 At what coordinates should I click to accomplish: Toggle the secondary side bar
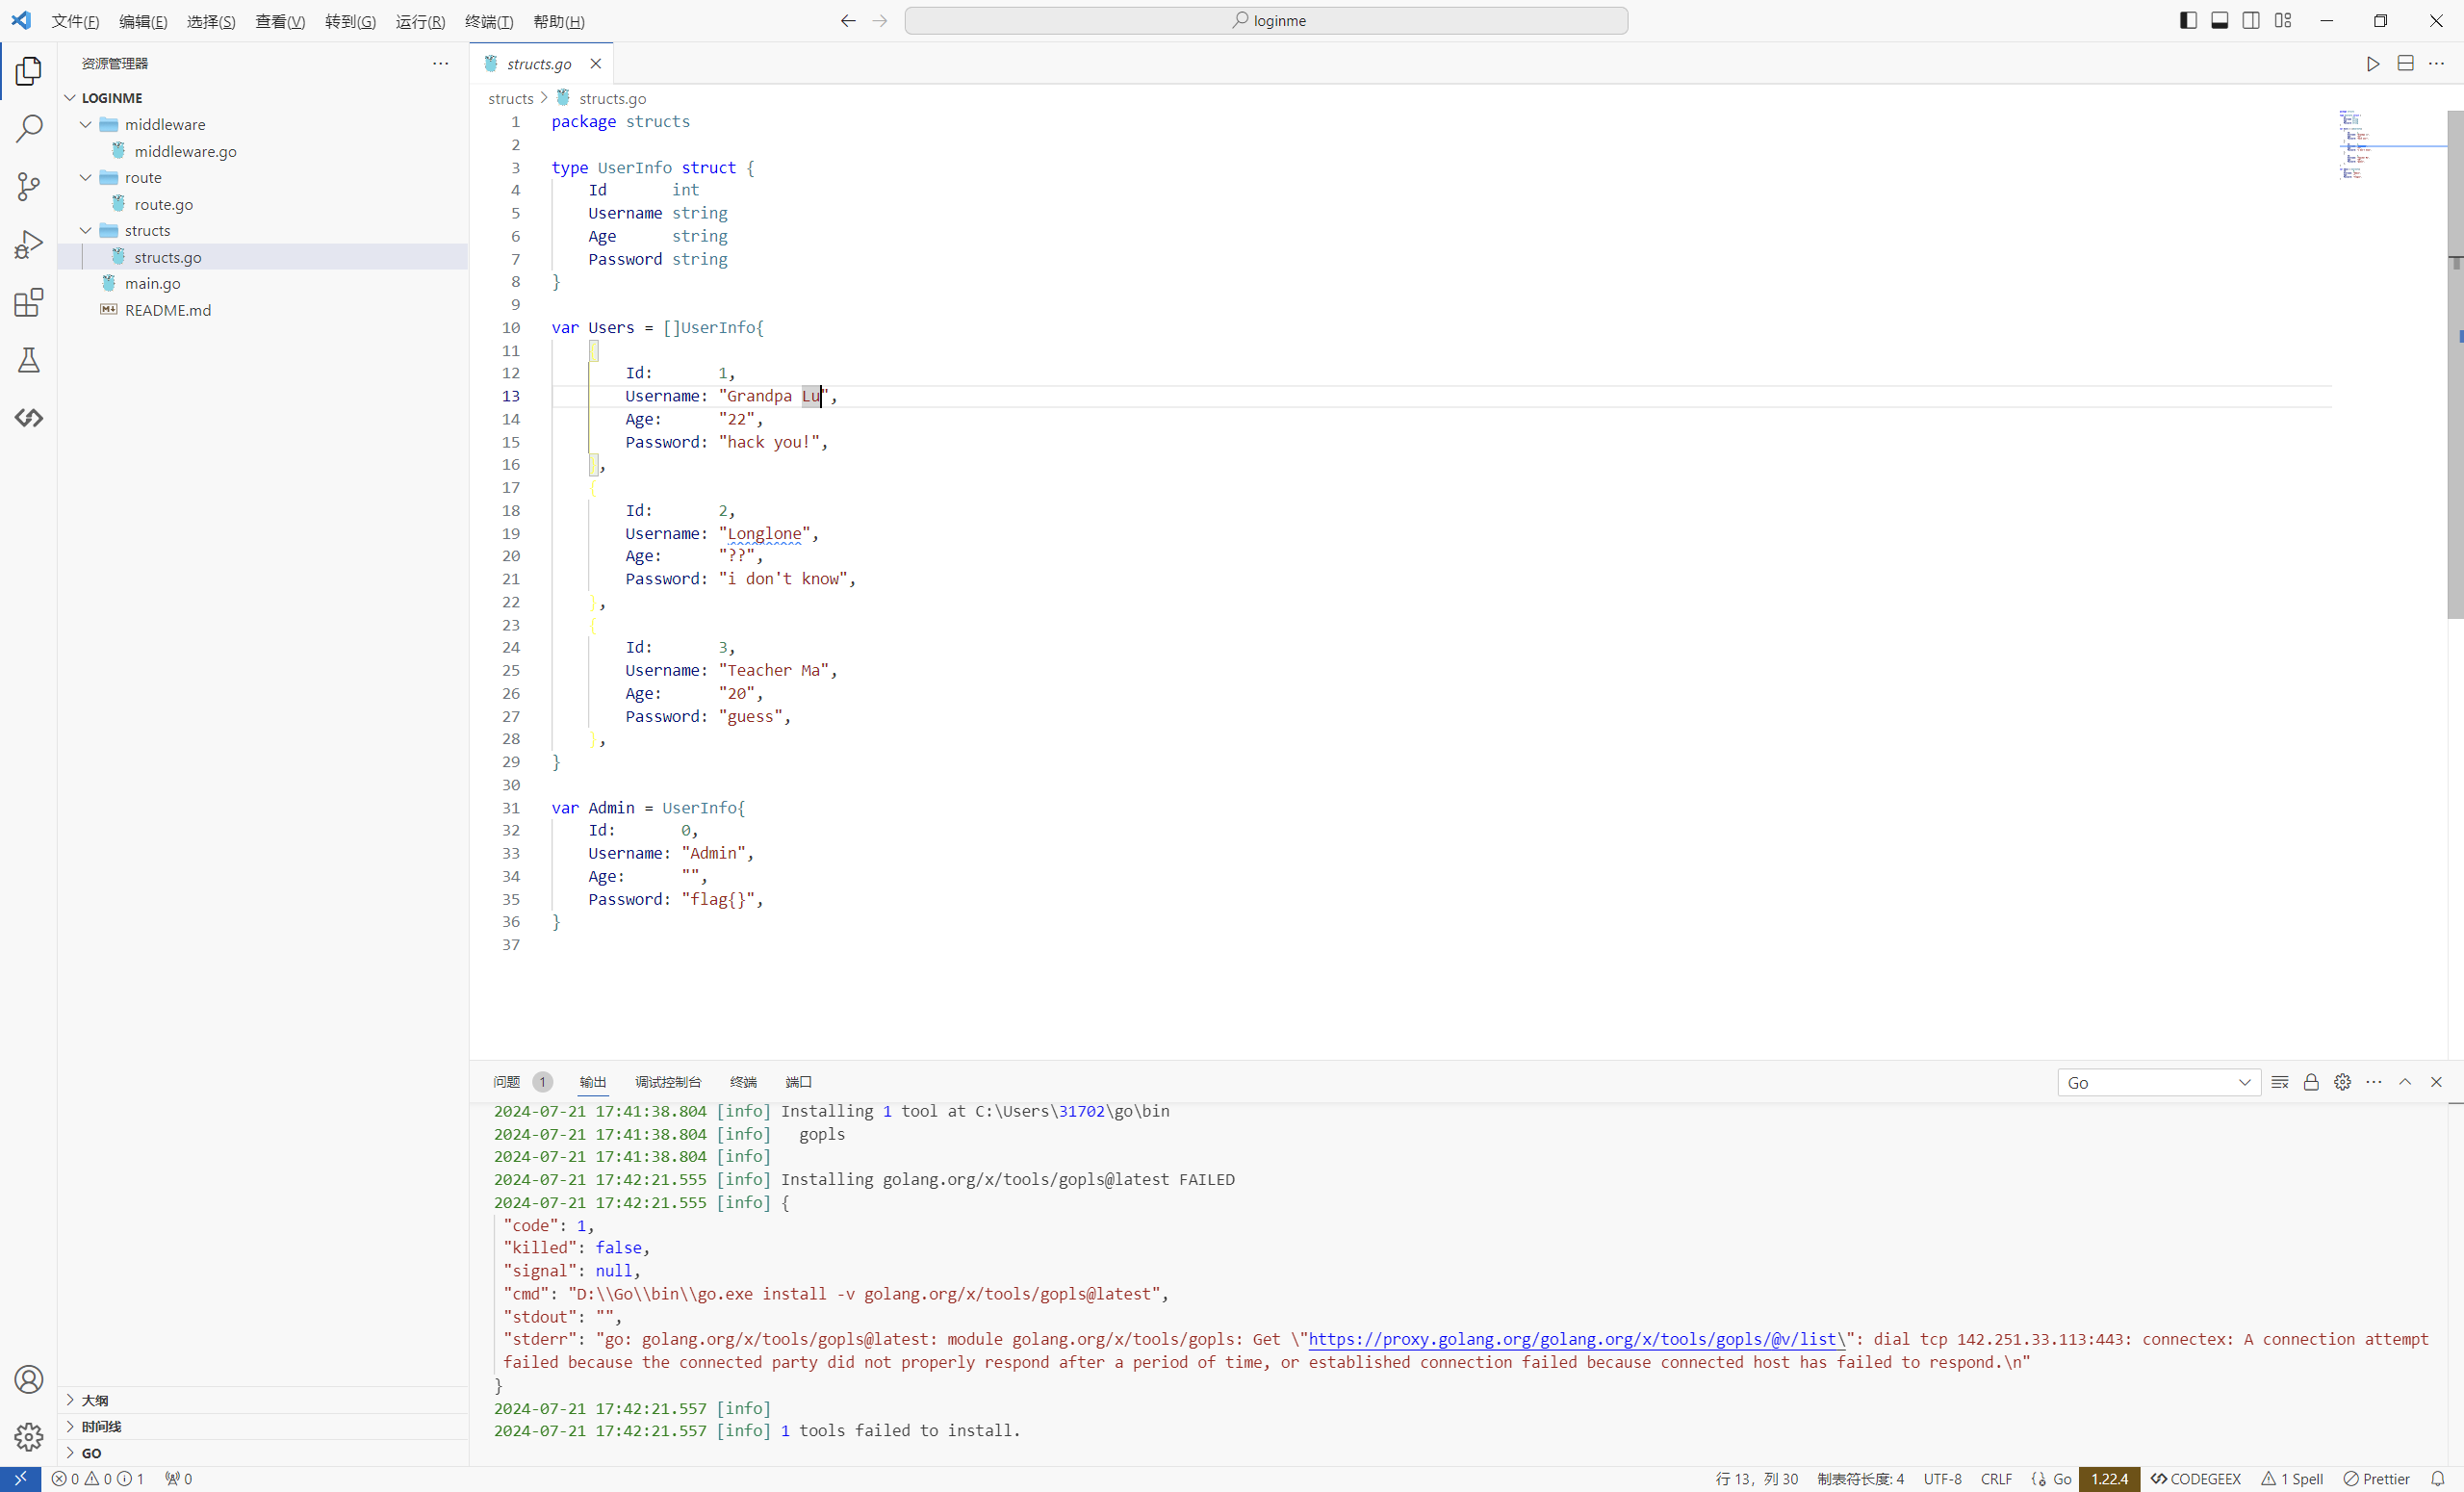(x=2251, y=21)
